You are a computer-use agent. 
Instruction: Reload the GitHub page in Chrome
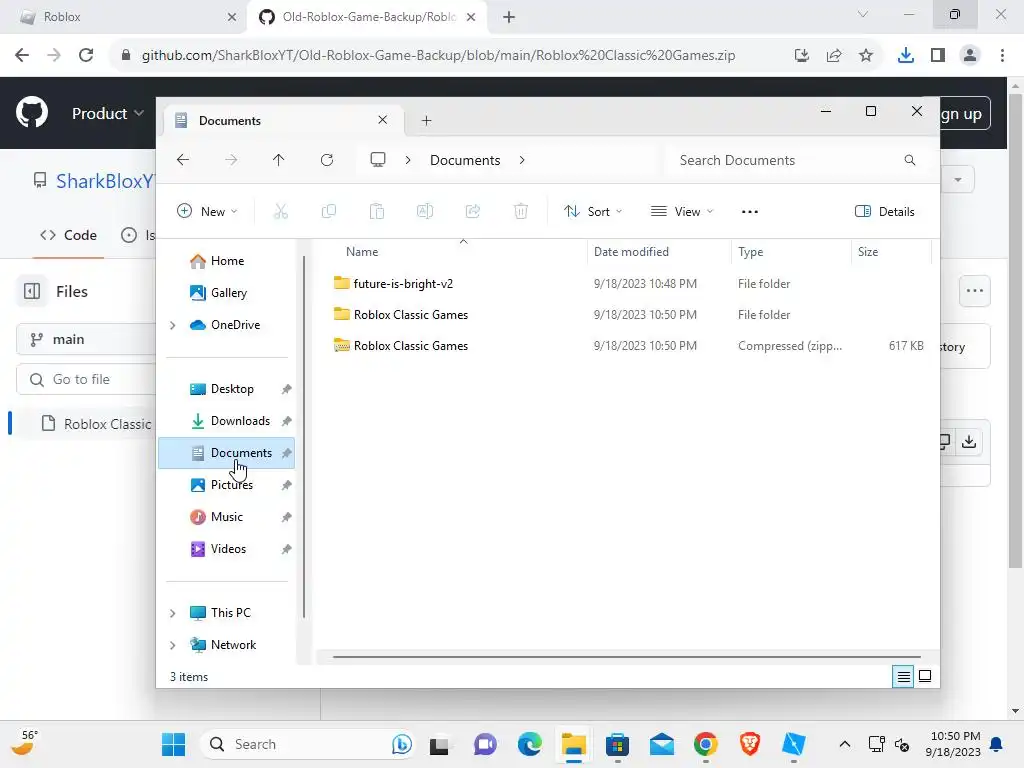coord(86,55)
